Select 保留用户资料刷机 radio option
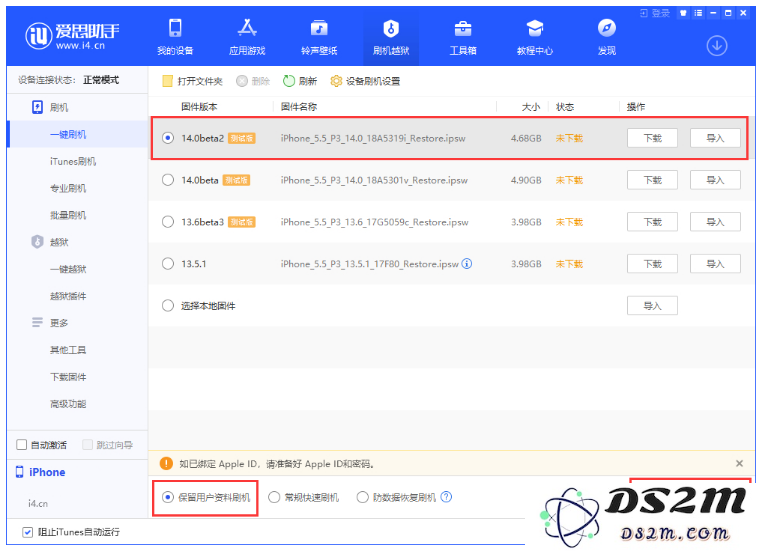The image size is (763, 551). pyautogui.click(x=168, y=497)
